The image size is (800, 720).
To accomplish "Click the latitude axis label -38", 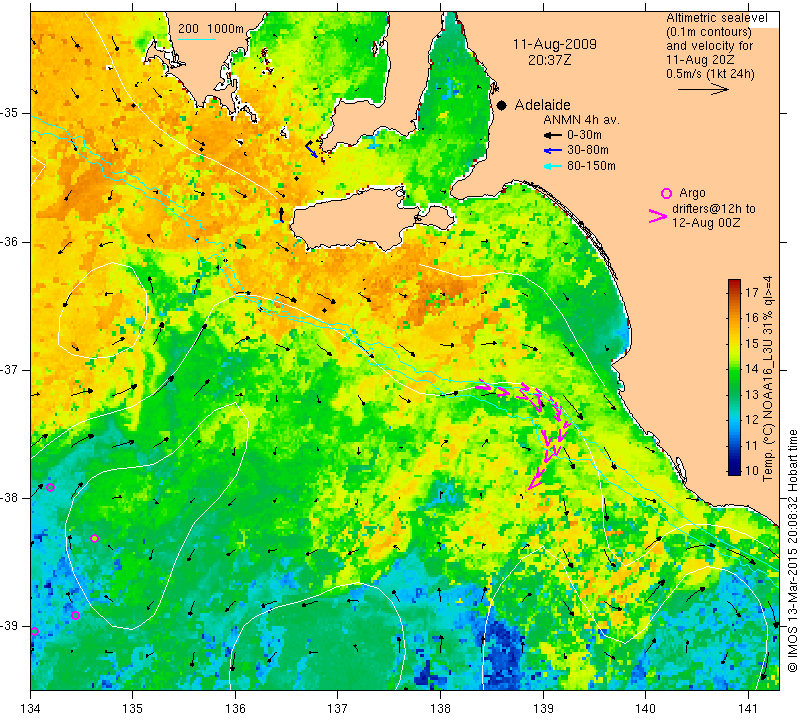I will [10, 498].
